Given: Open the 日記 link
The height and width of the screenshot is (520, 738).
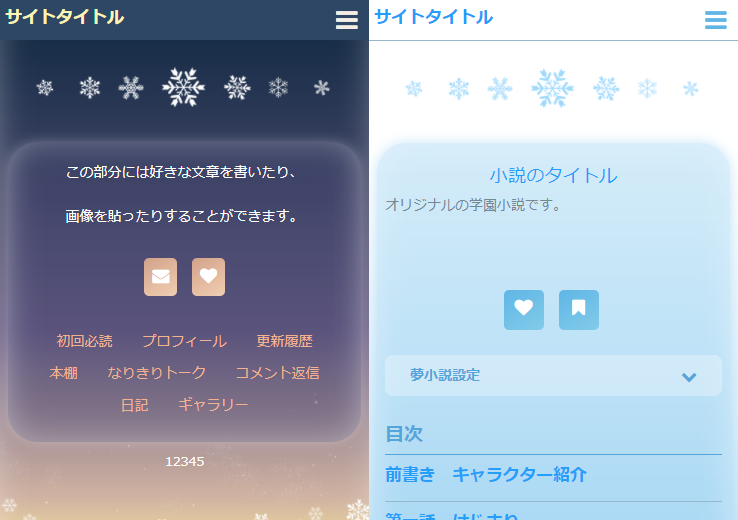Looking at the screenshot, I should 135,405.
